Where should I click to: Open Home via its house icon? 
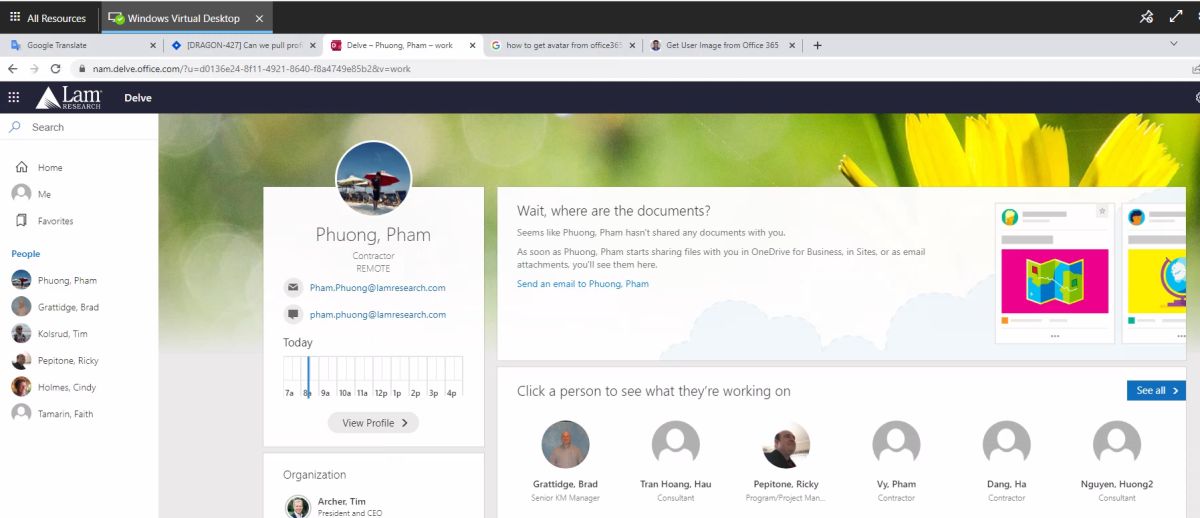point(21,167)
